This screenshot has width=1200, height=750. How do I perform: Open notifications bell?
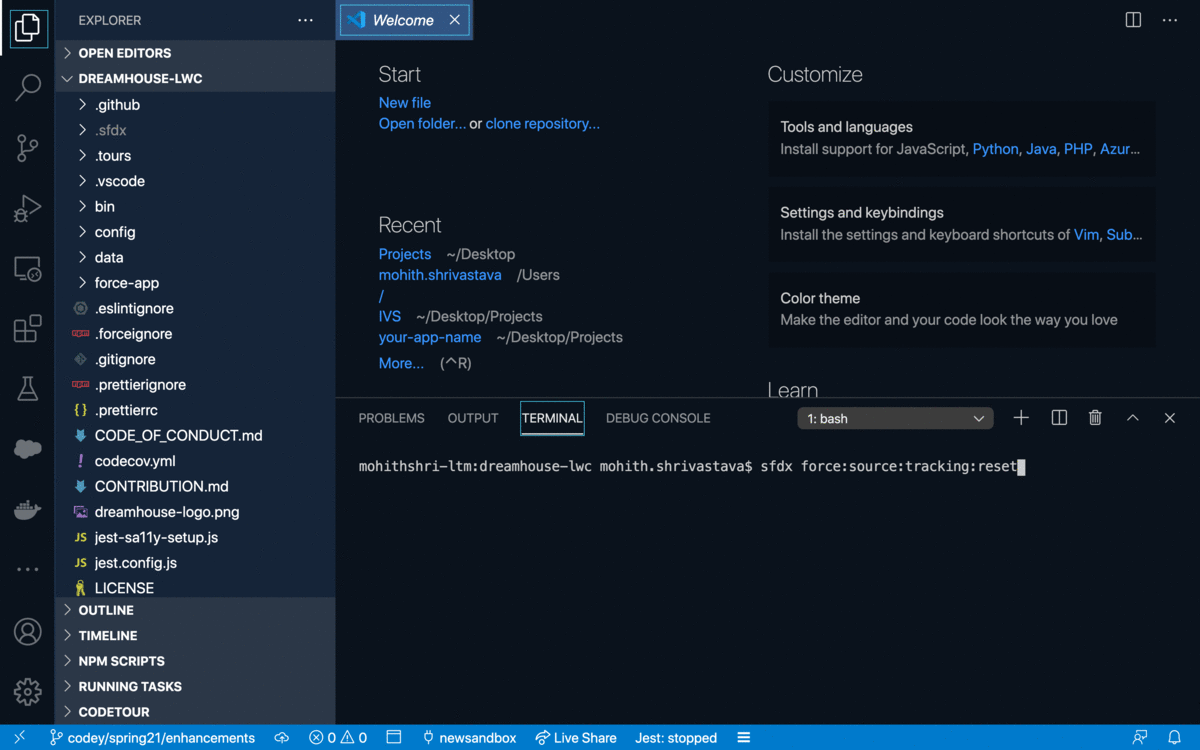coord(1175,738)
